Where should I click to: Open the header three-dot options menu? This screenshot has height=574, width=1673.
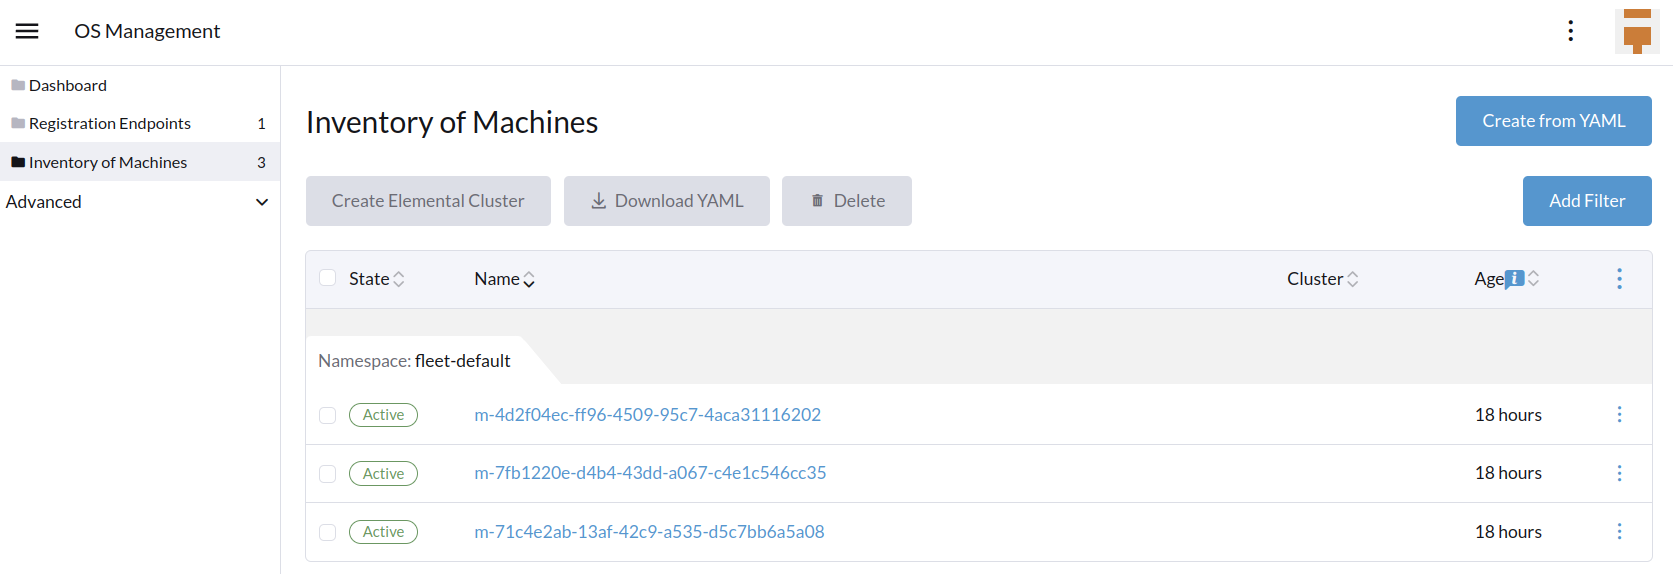1571,31
